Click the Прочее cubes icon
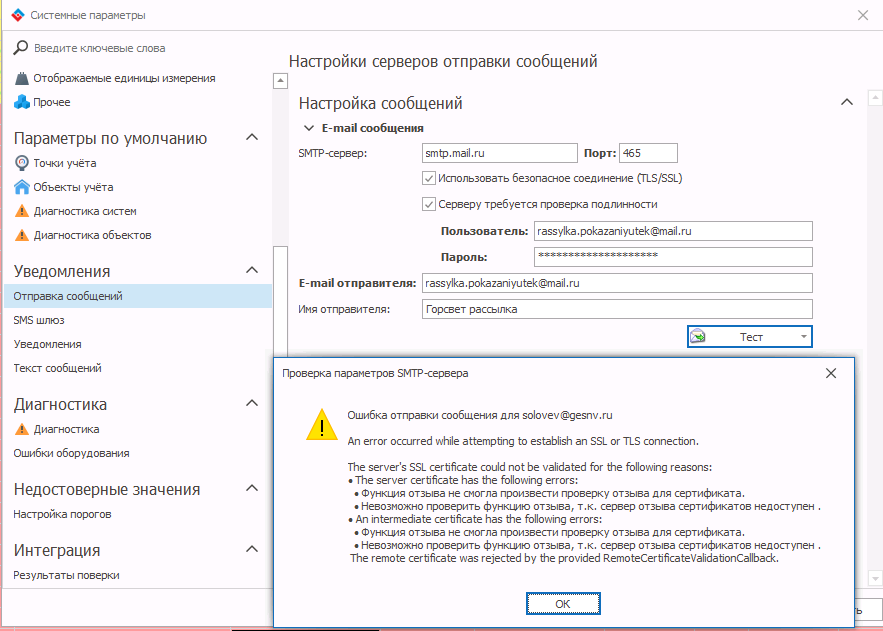883x631 pixels. coord(21,102)
